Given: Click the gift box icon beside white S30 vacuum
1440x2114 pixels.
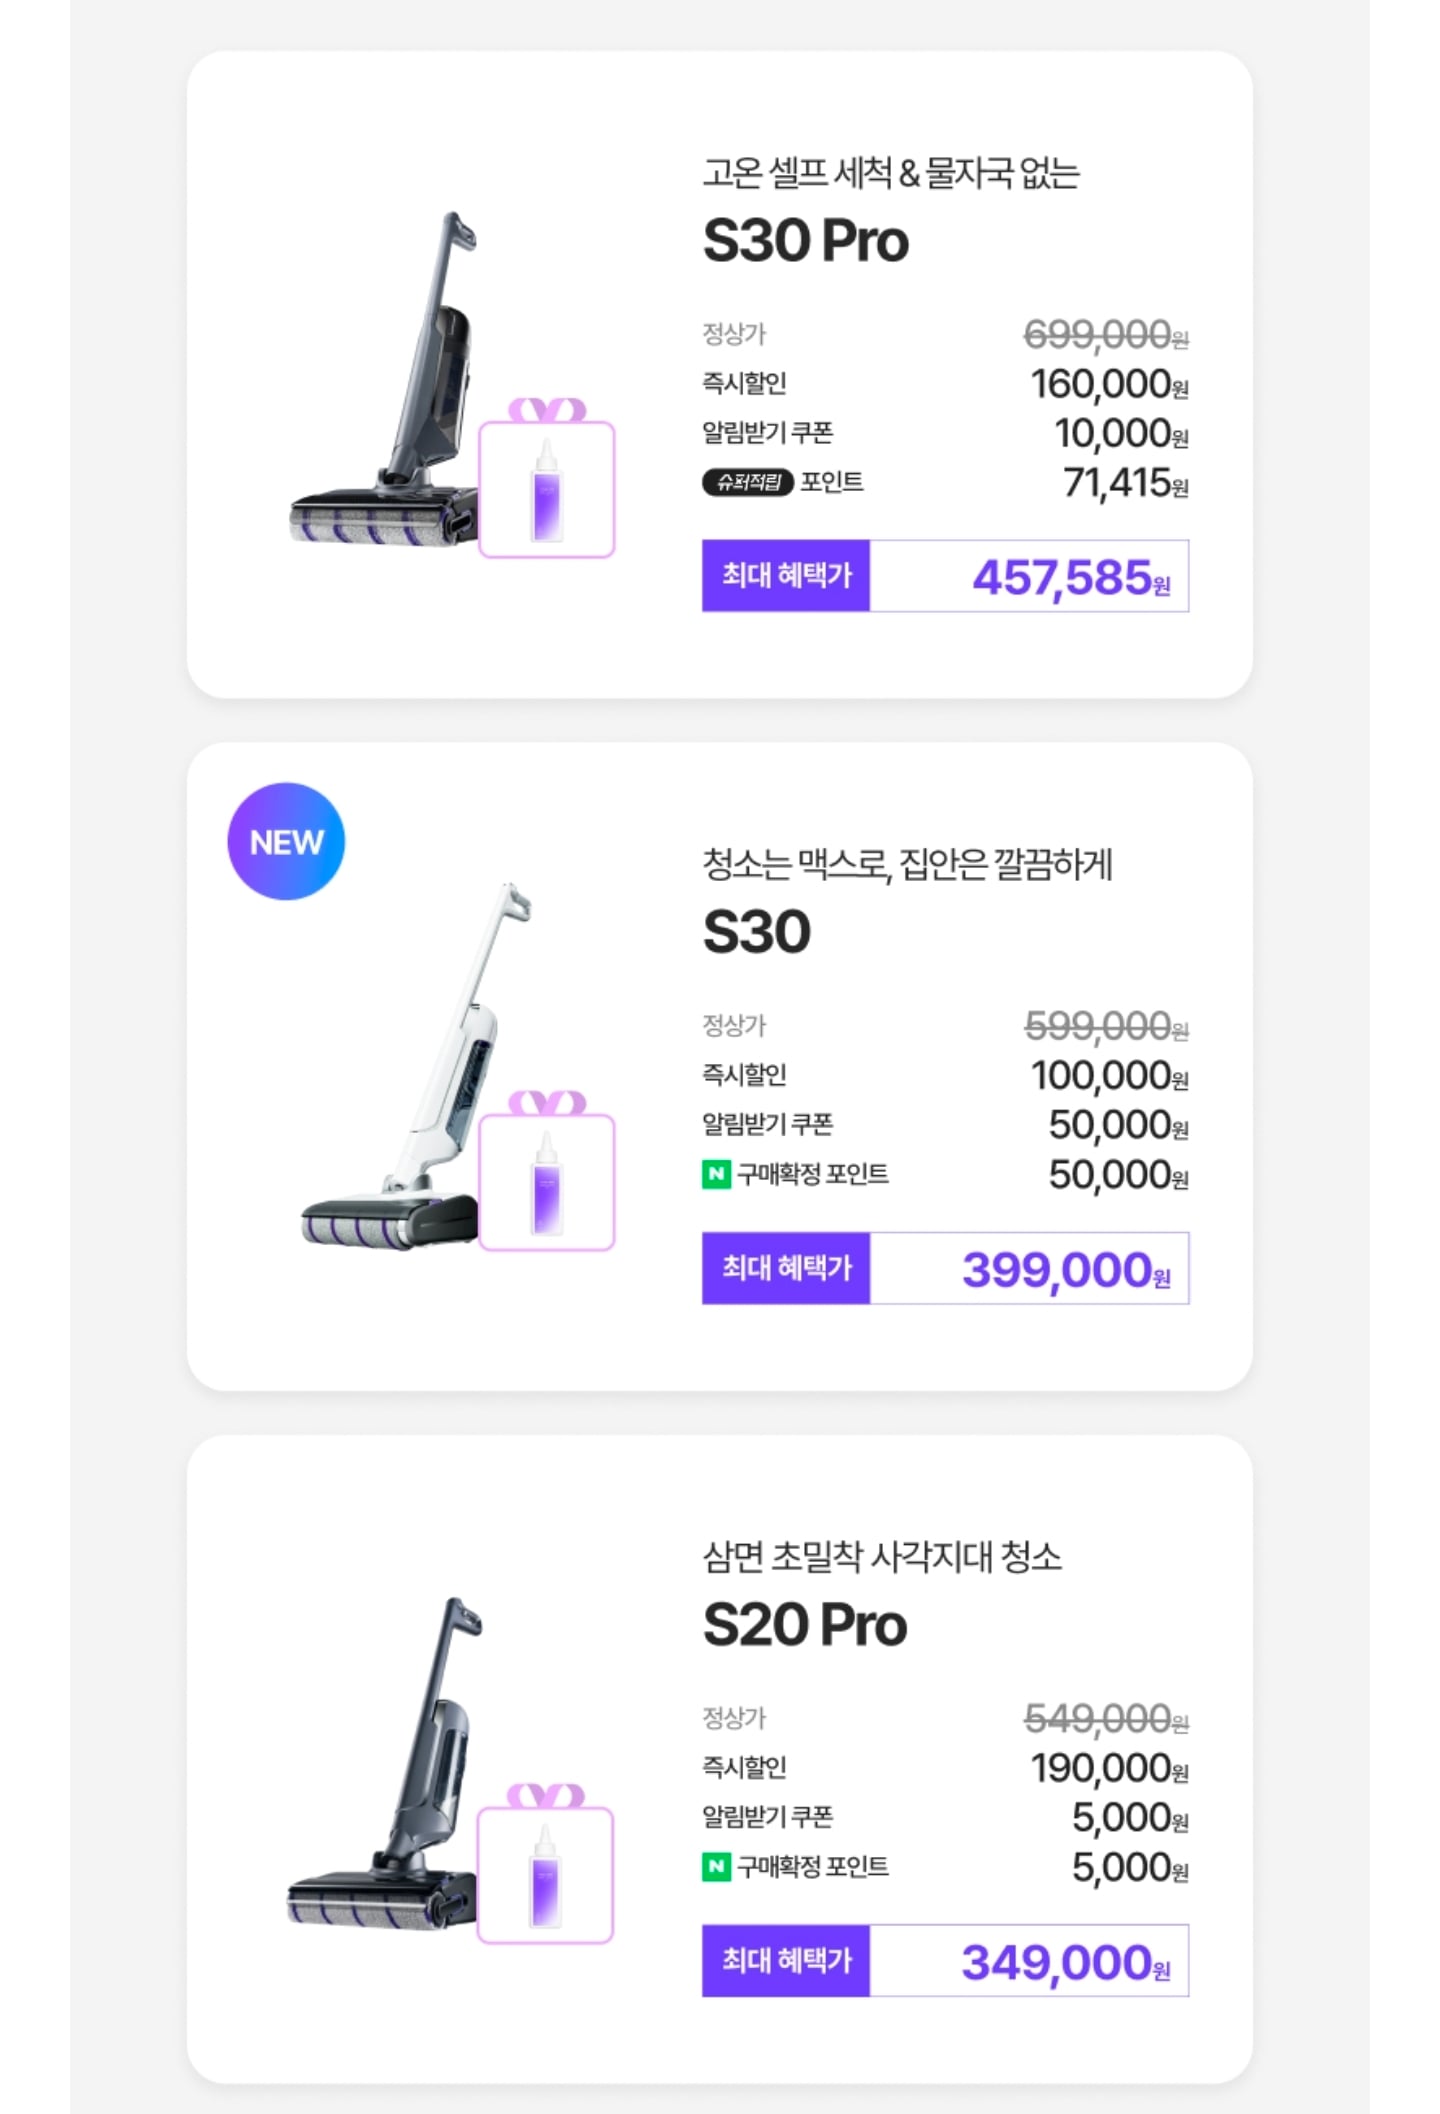Looking at the screenshot, I should click(546, 1174).
